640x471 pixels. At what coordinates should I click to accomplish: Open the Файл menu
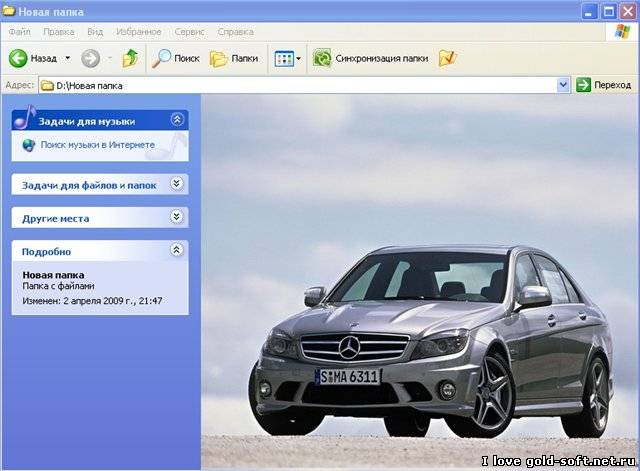click(x=19, y=31)
